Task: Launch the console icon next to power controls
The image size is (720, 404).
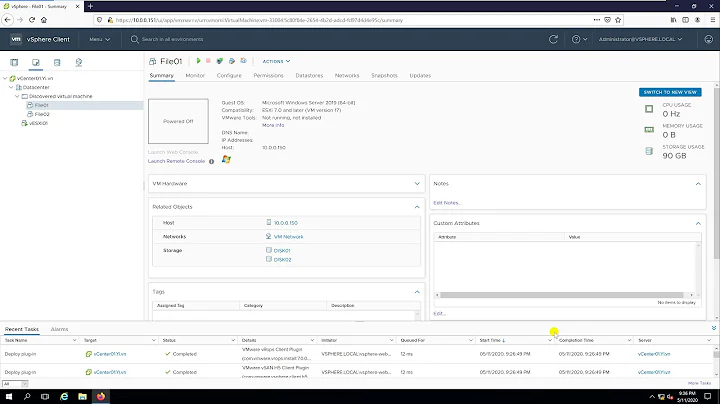Action: point(219,61)
